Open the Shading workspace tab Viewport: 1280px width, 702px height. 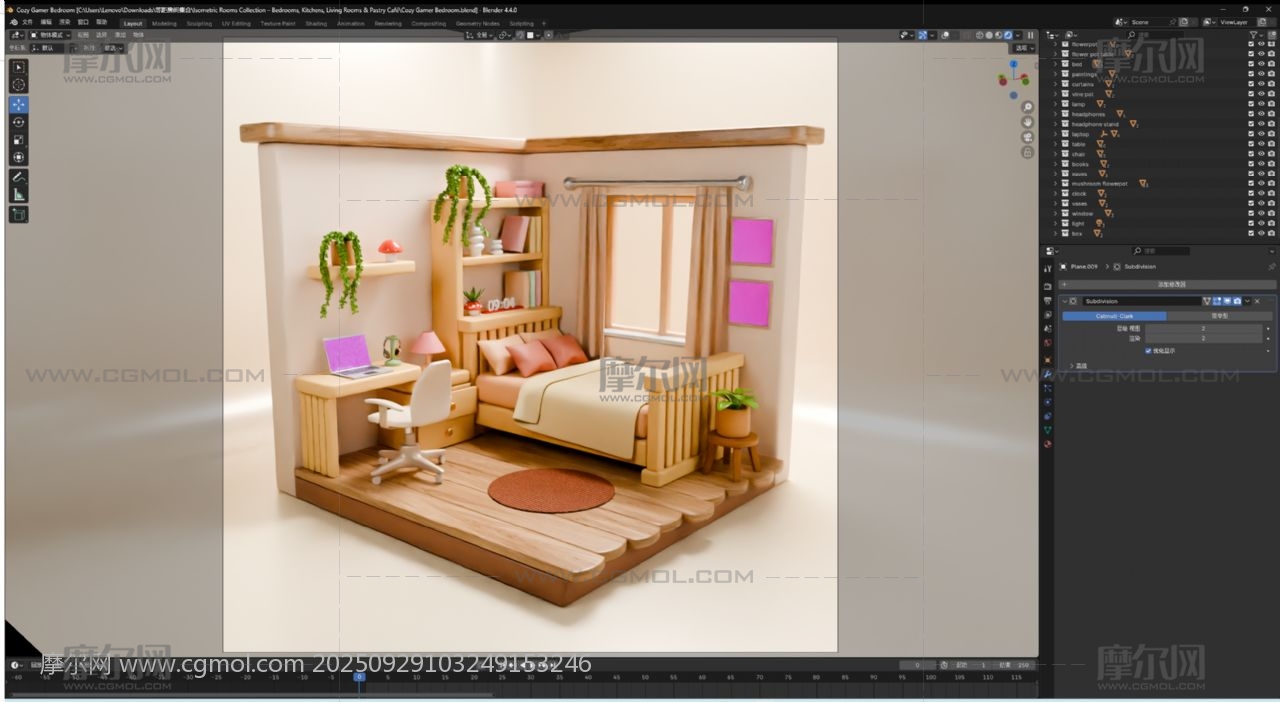pos(316,23)
